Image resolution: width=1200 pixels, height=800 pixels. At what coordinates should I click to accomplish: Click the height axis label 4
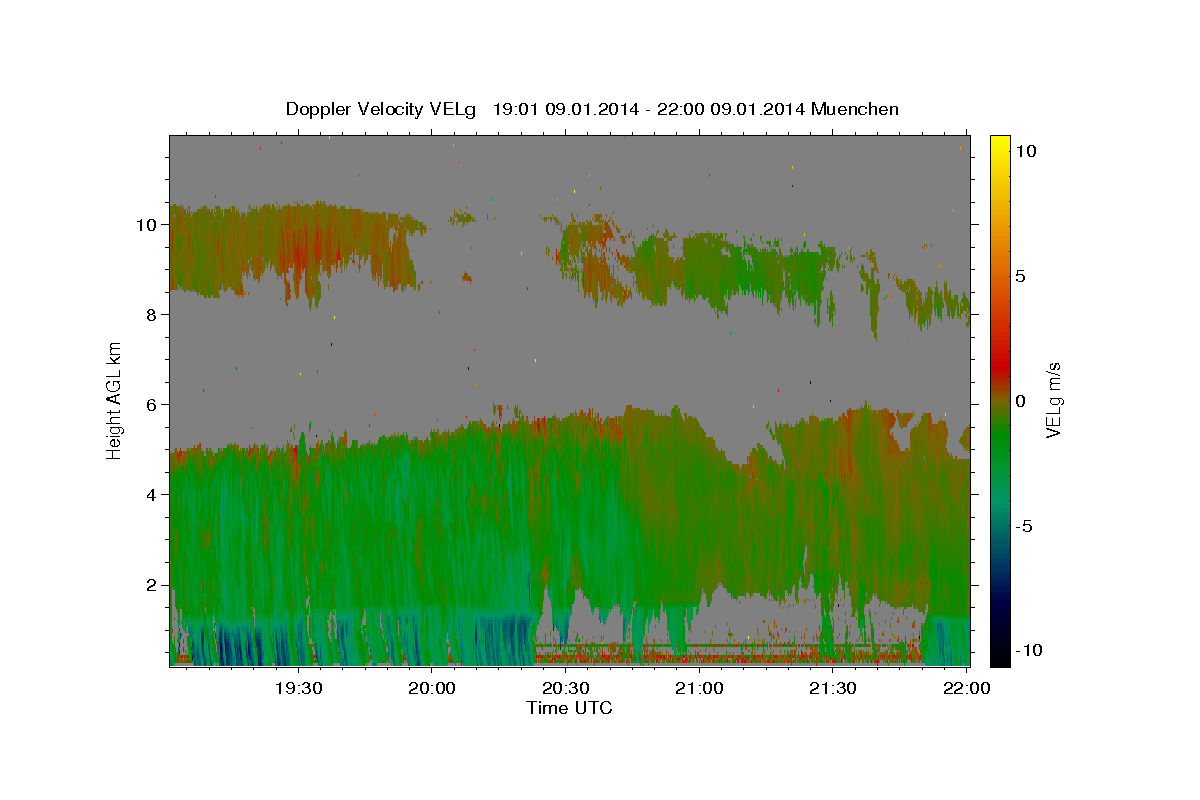150,494
